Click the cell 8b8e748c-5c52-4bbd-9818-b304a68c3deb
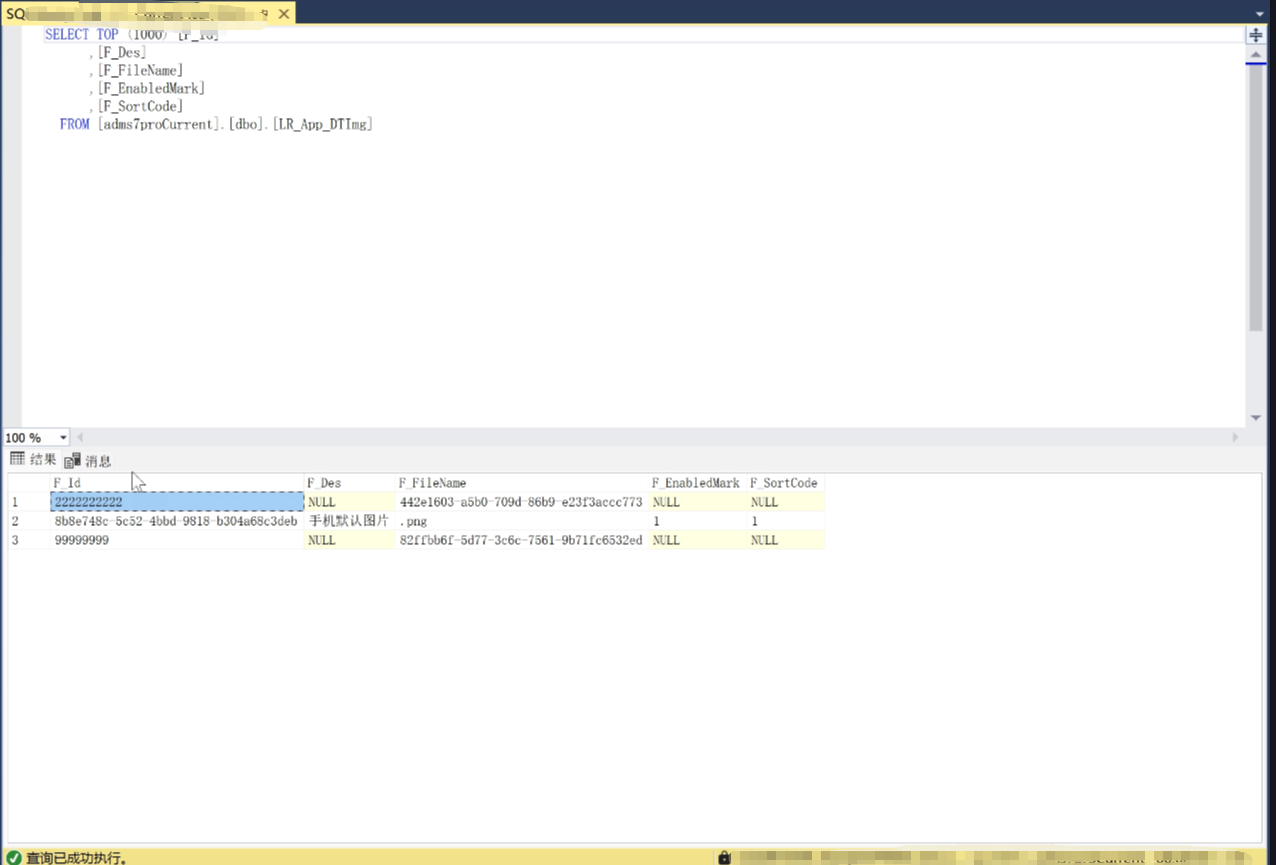This screenshot has width=1276, height=865. [177, 521]
